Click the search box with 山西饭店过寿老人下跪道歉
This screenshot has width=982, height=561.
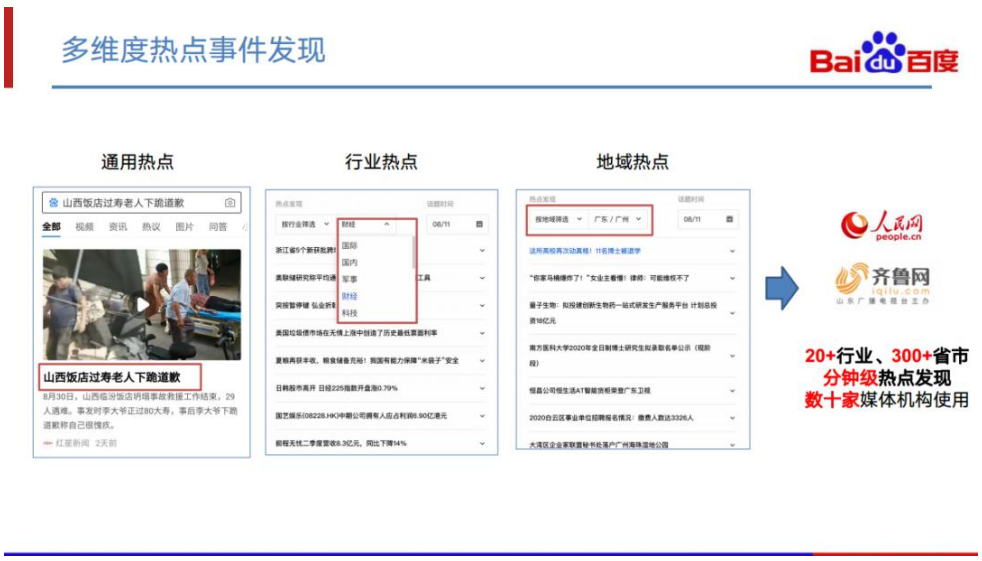142,203
